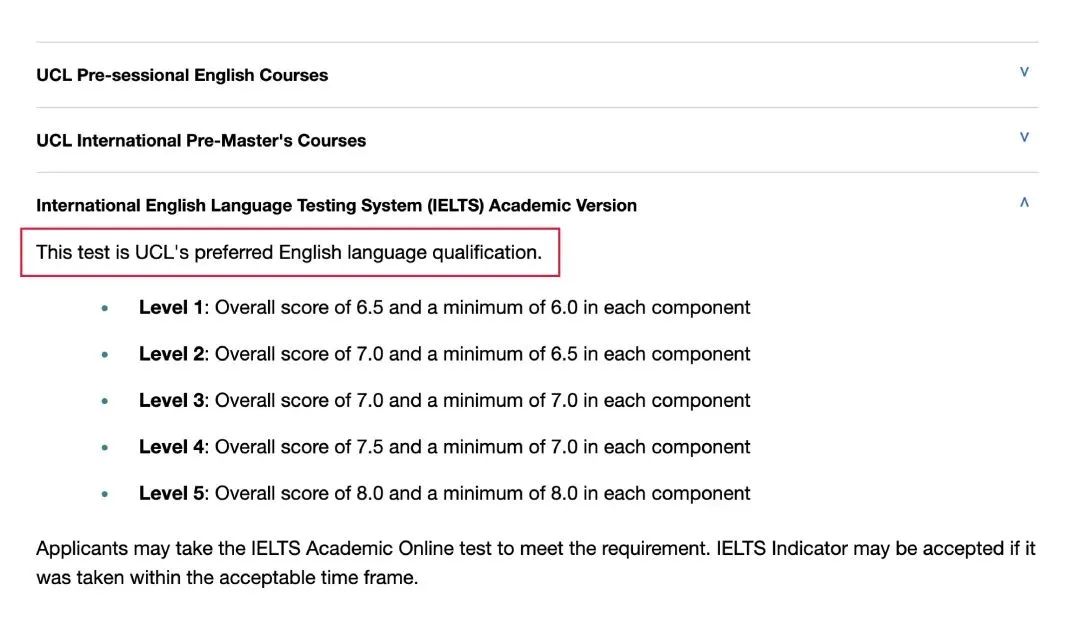The image size is (1080, 624).
Task: Click the highlighted preferred English qualification sentence
Action: [x=289, y=253]
